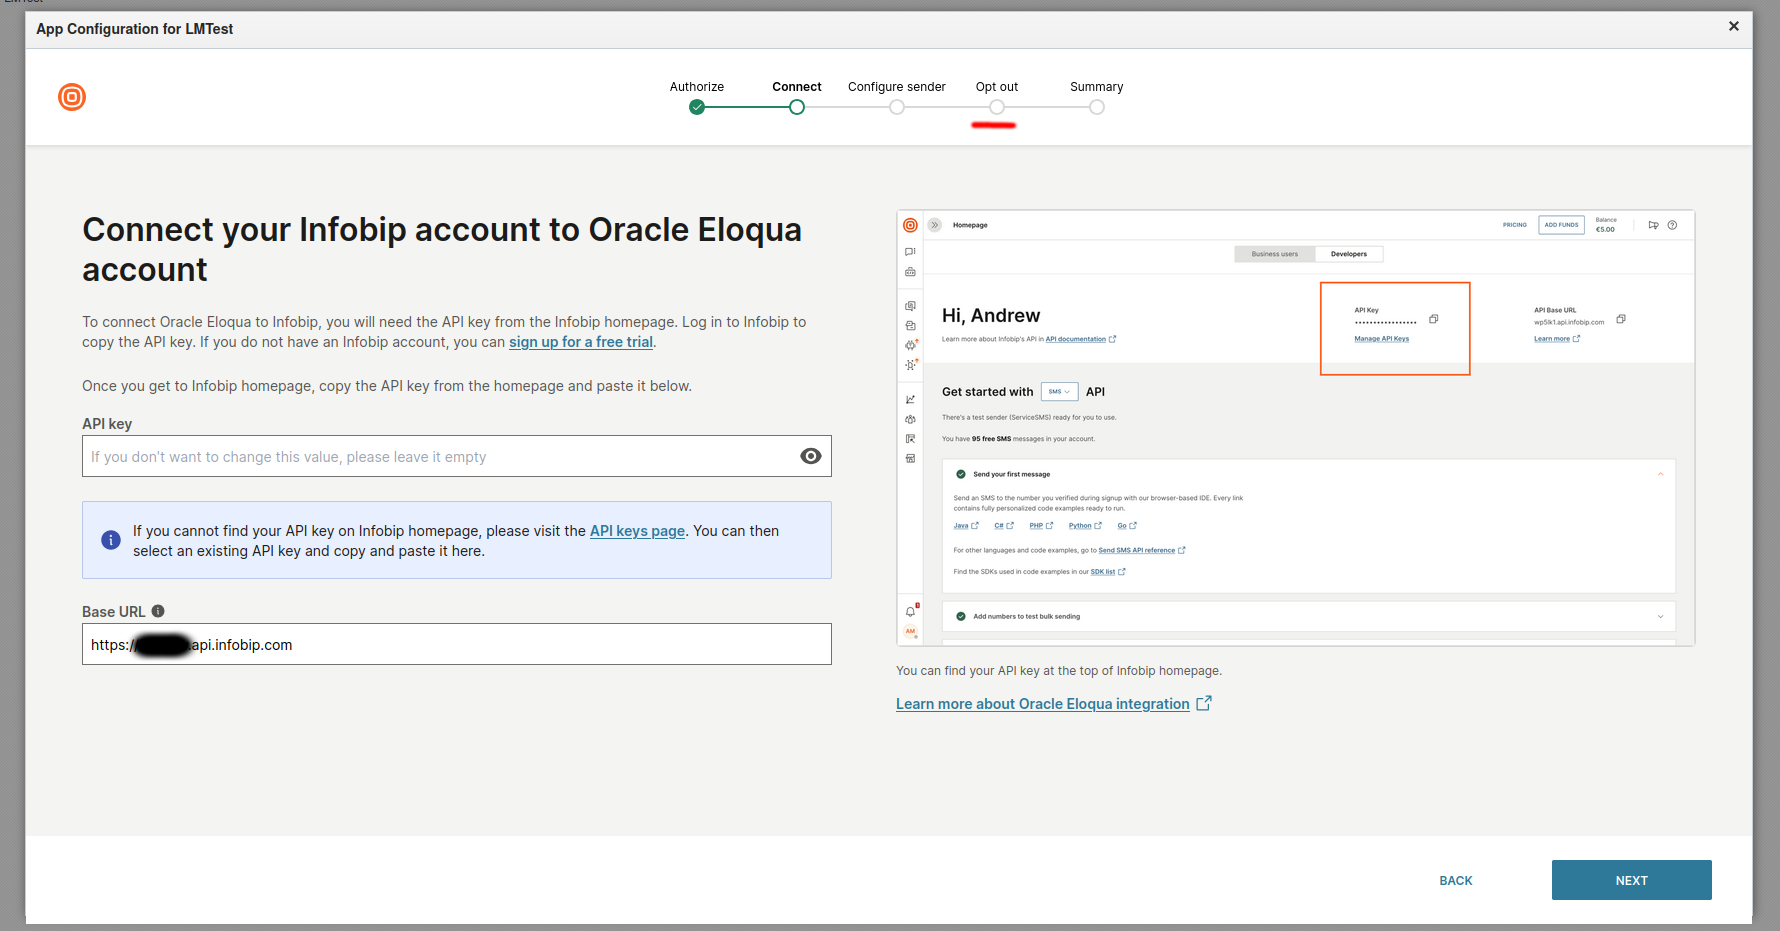Click the 'You can find your API key' caption
This screenshot has width=1780, height=931.
[x=1059, y=671]
